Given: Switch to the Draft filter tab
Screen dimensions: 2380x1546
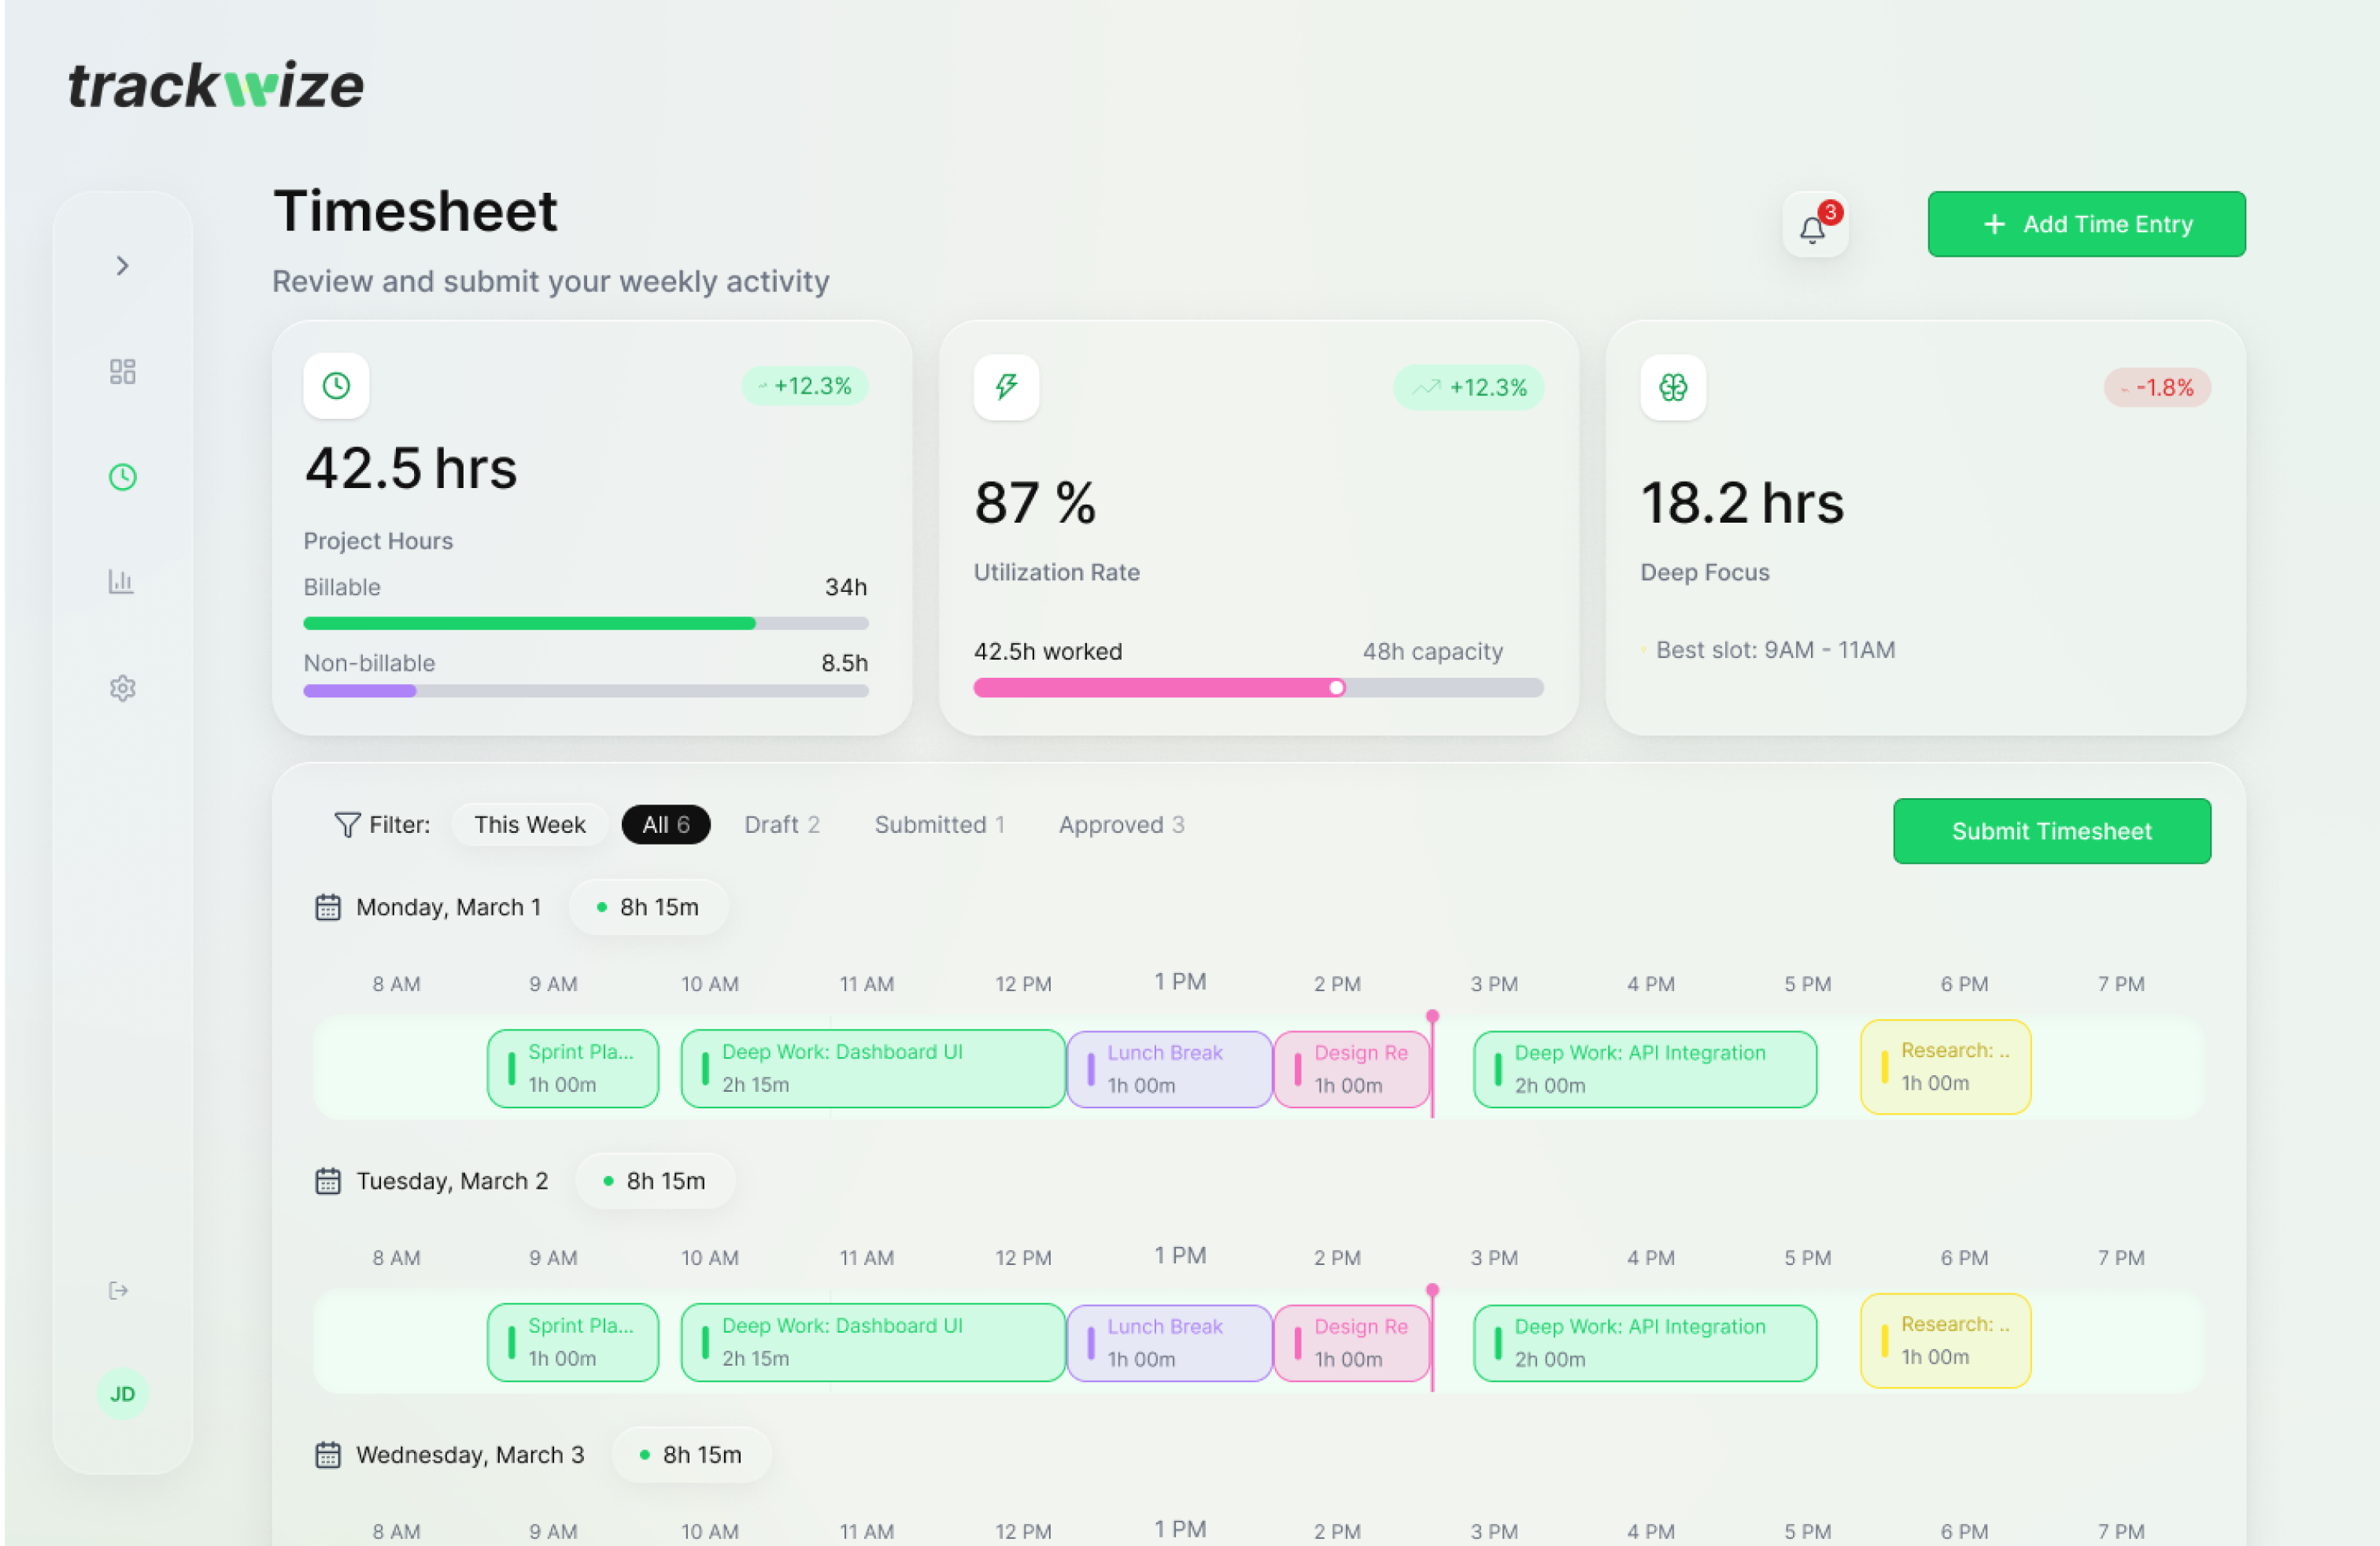Looking at the screenshot, I should tap(781, 824).
